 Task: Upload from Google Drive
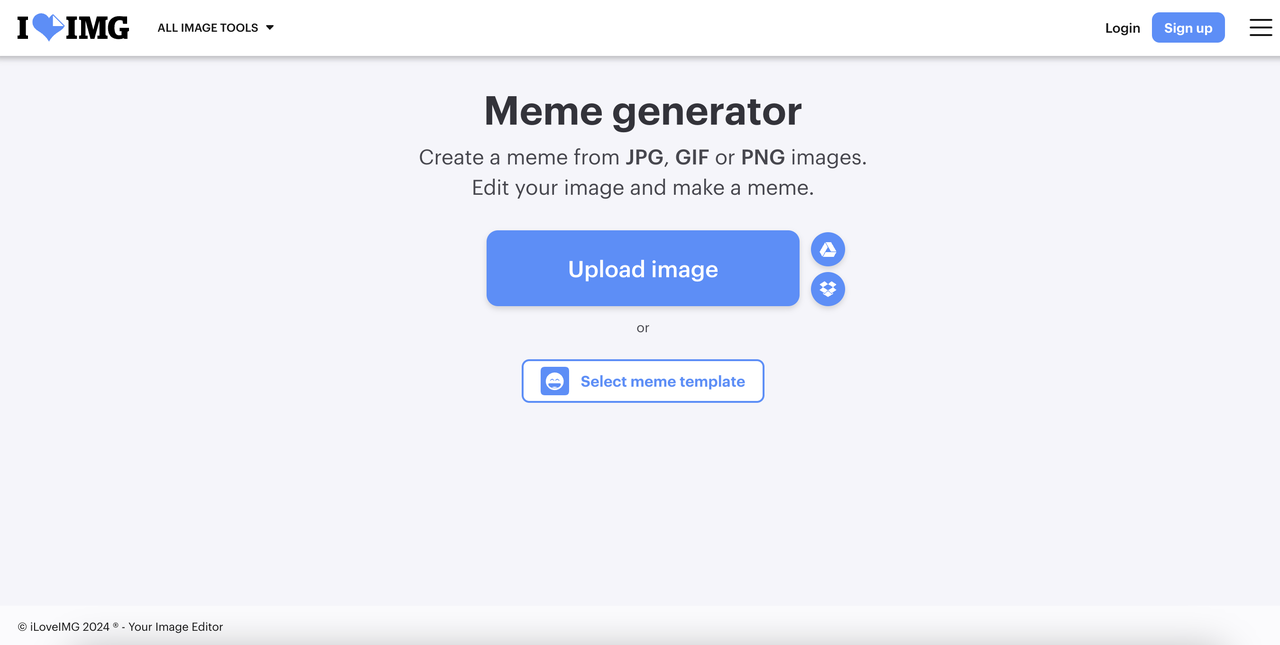[828, 249]
